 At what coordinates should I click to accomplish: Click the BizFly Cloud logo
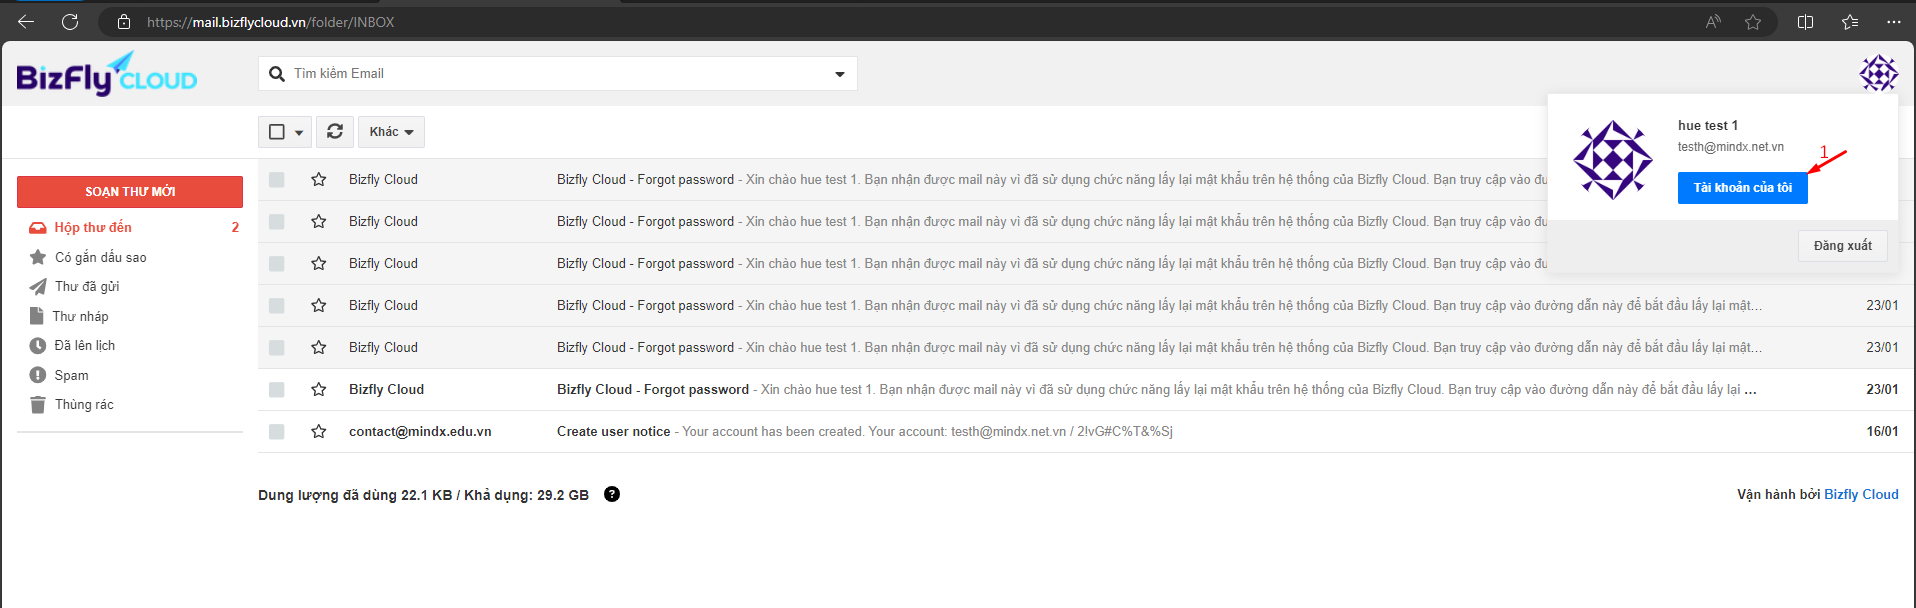(107, 75)
